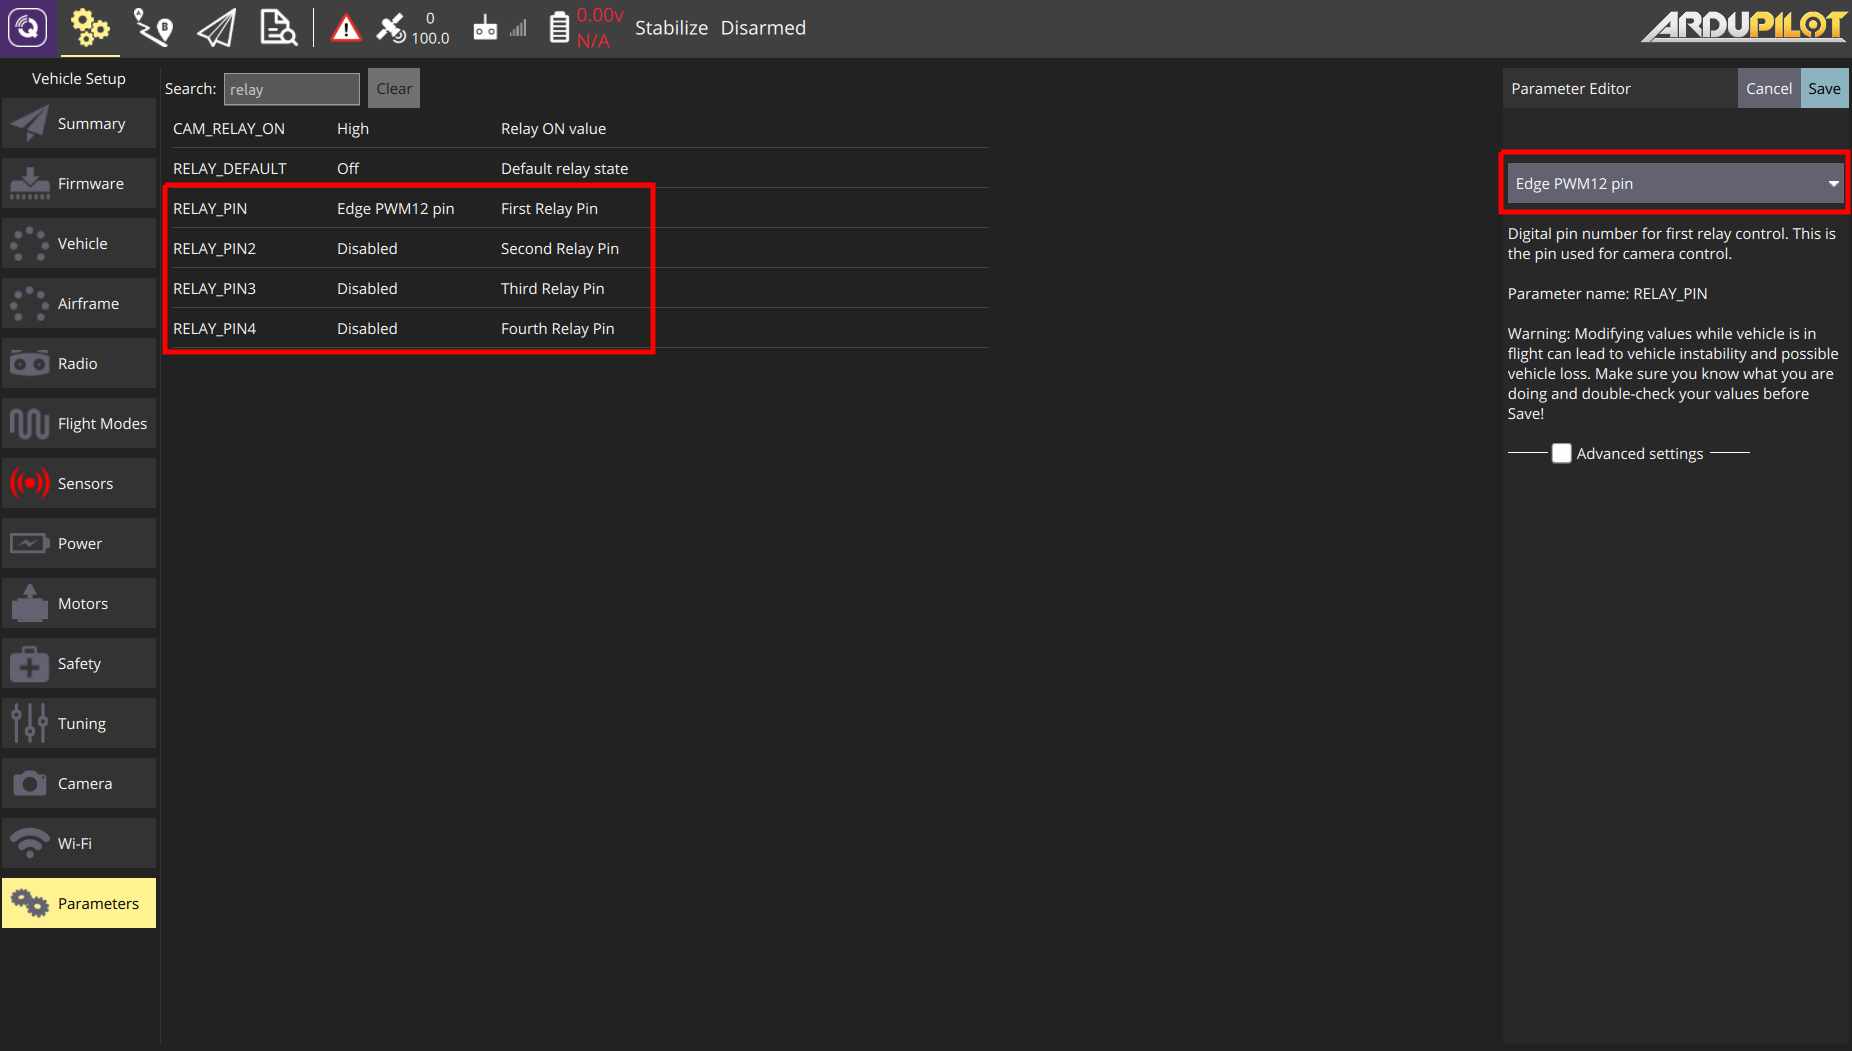
Task: Click the battery status icon
Action: 559,28
